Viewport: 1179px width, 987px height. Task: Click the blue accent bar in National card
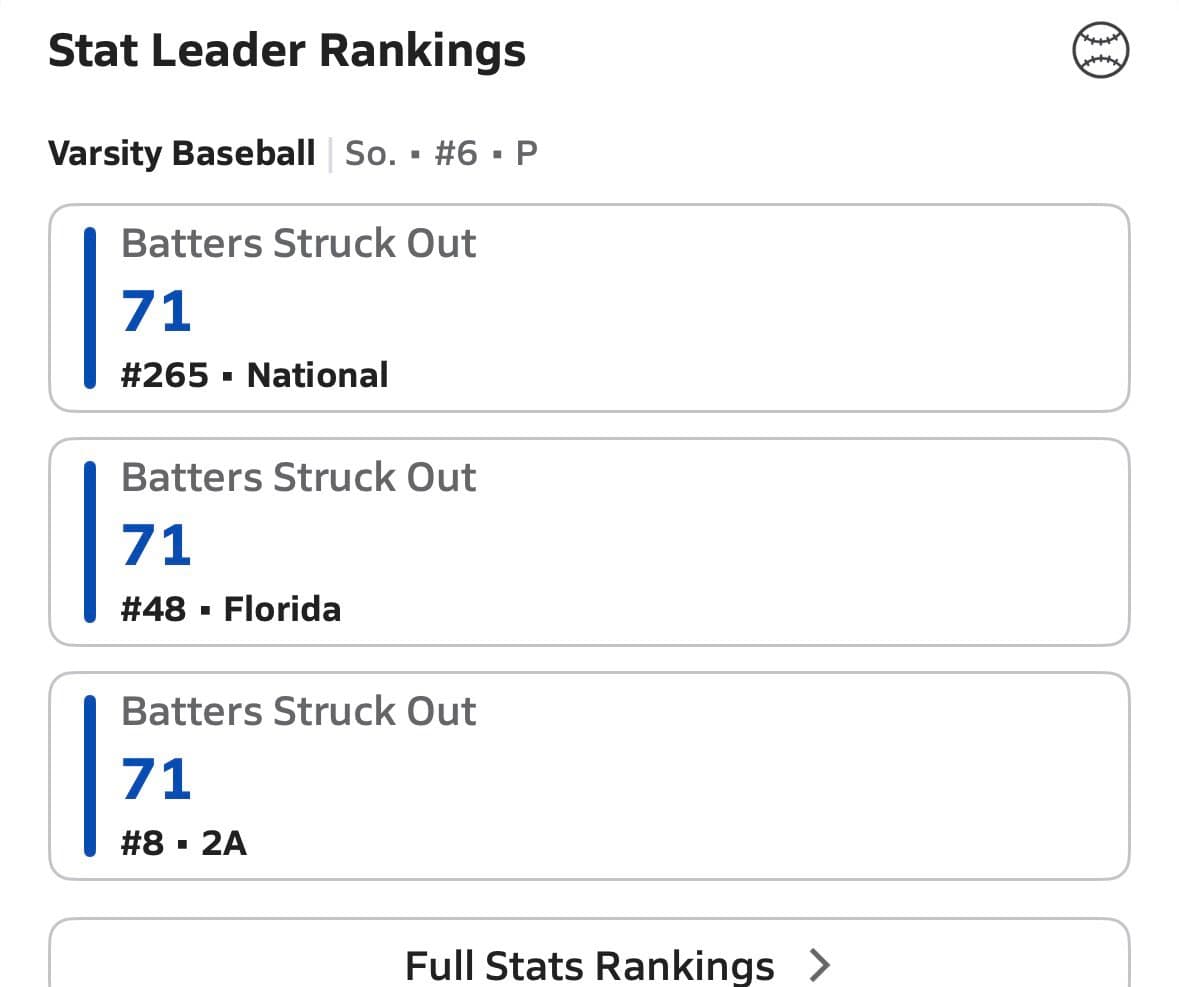90,308
